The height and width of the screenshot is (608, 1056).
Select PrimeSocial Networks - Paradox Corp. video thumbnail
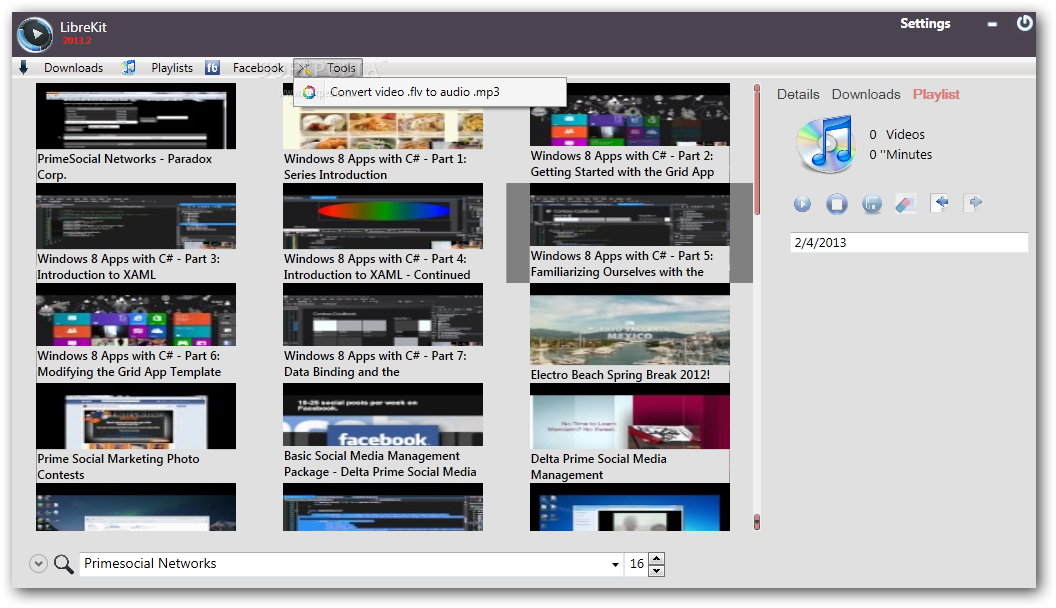(136, 116)
